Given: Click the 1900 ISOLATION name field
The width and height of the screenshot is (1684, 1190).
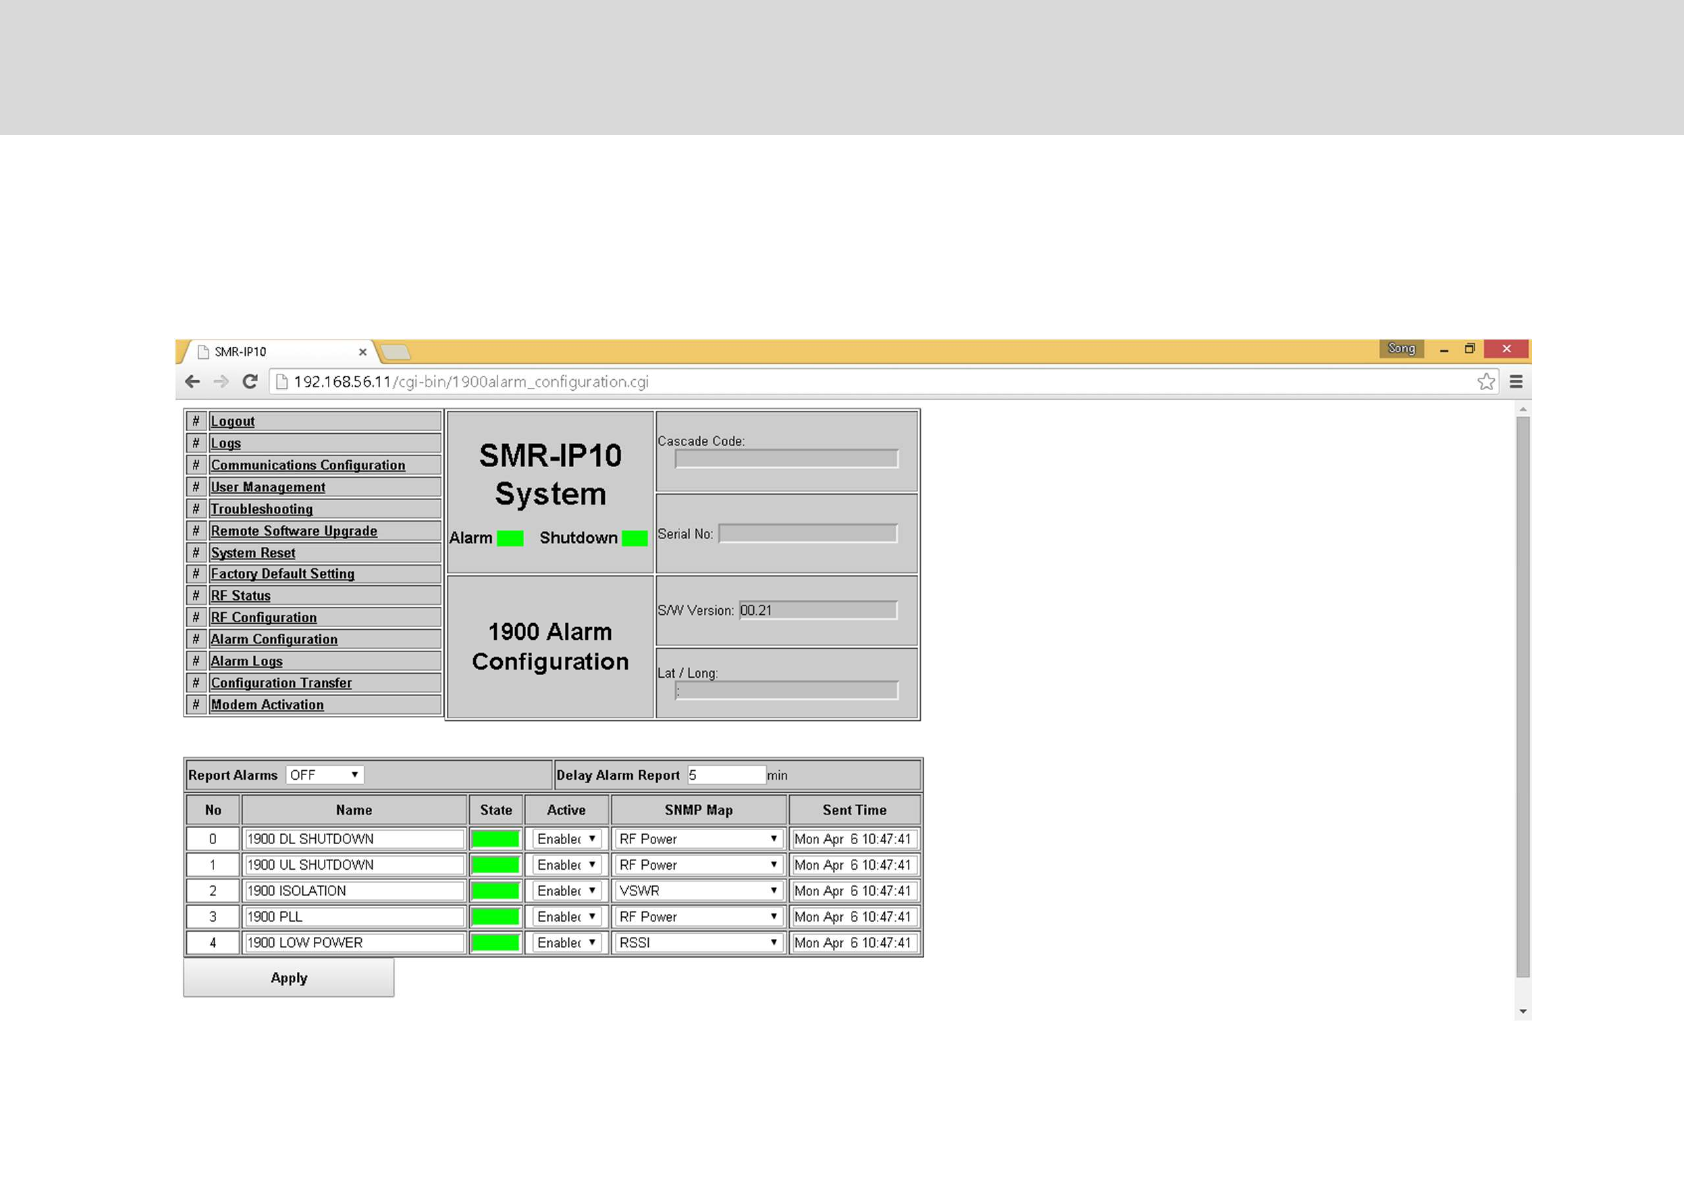Looking at the screenshot, I should [x=354, y=891].
